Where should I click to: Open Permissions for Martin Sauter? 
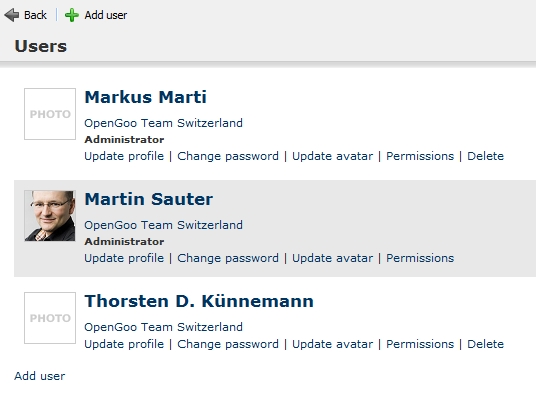pyautogui.click(x=420, y=258)
